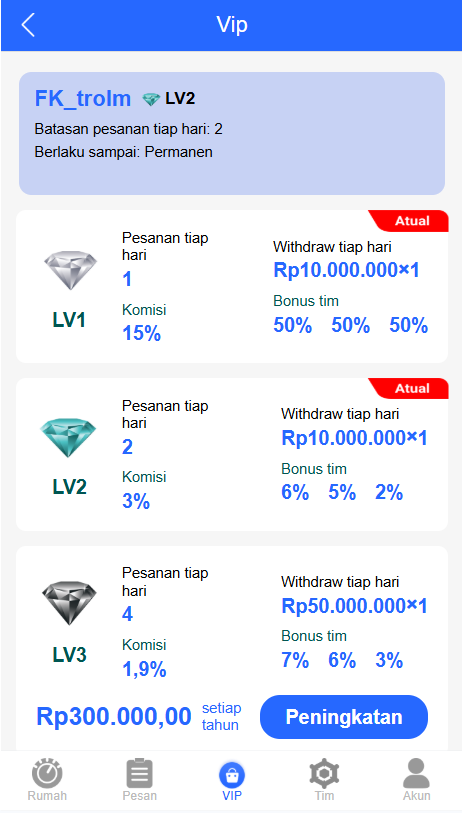Screen dimensions: 462x813
Task: Tap the LV1 commission 15% value
Action: (142, 333)
